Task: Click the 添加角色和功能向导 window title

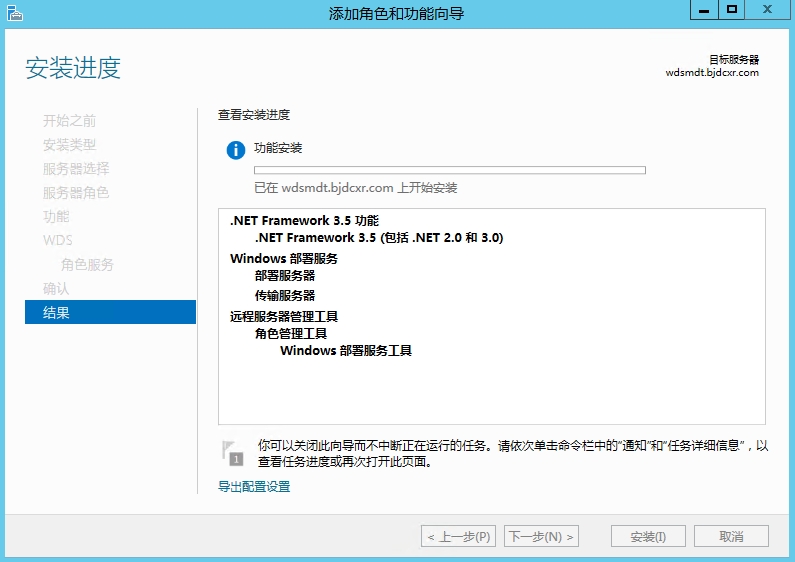Action: pyautogui.click(x=396, y=13)
